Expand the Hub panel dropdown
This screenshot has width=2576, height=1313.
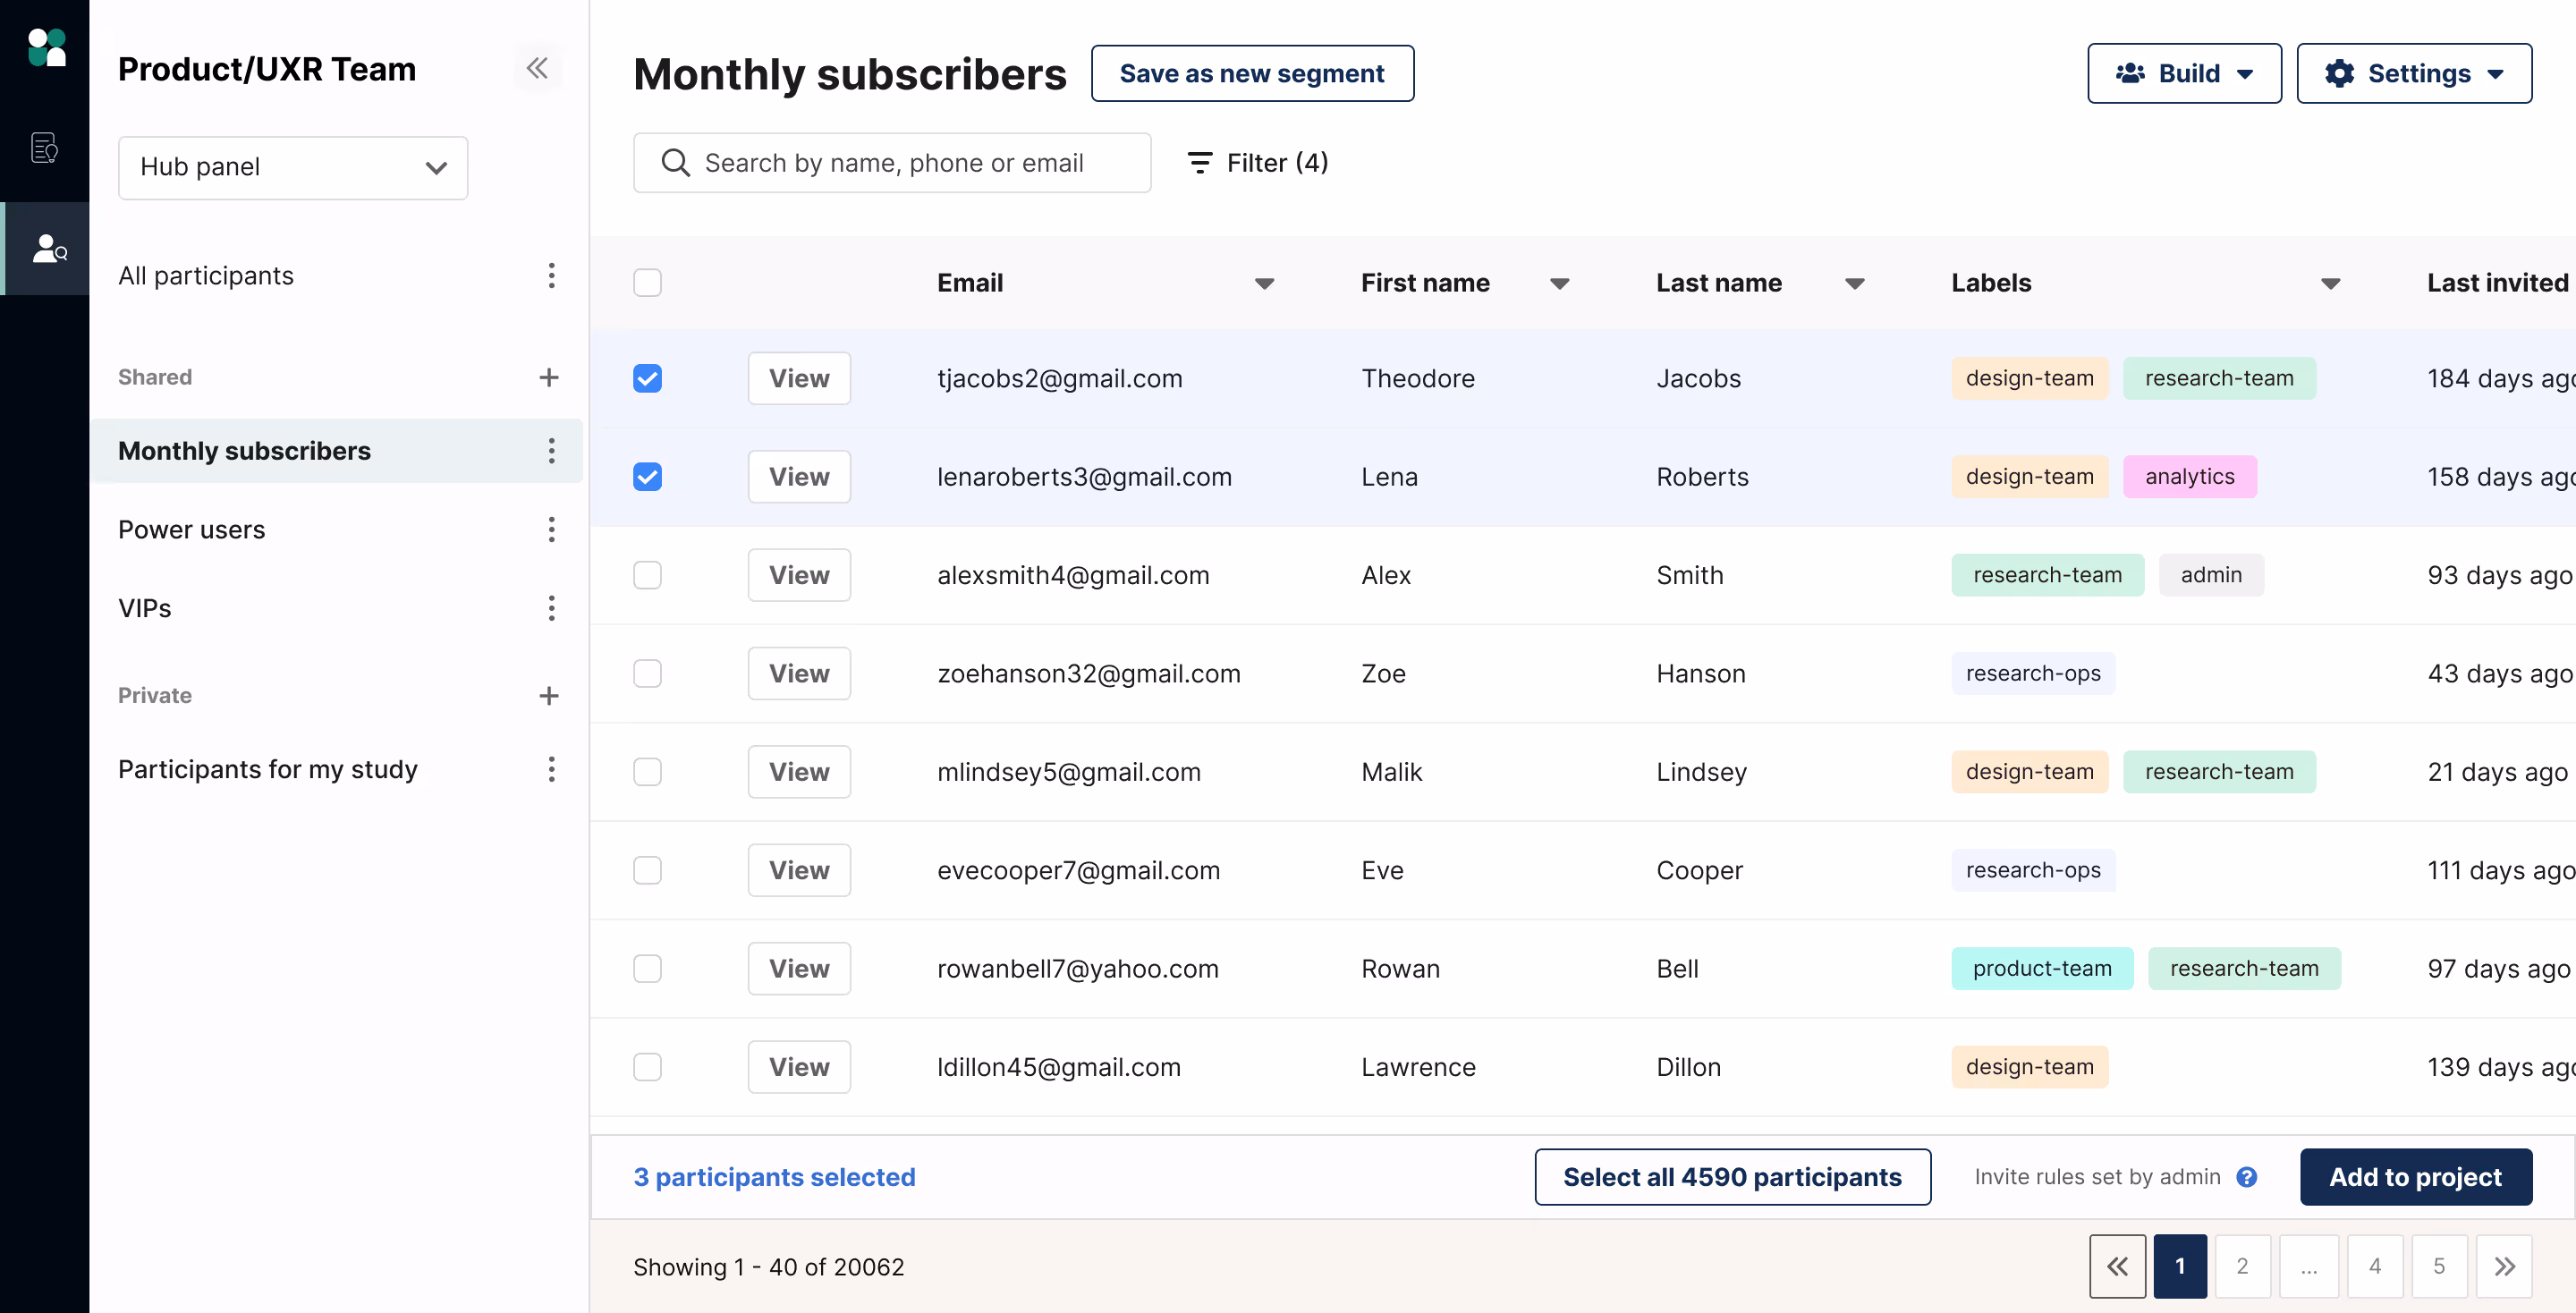(293, 167)
